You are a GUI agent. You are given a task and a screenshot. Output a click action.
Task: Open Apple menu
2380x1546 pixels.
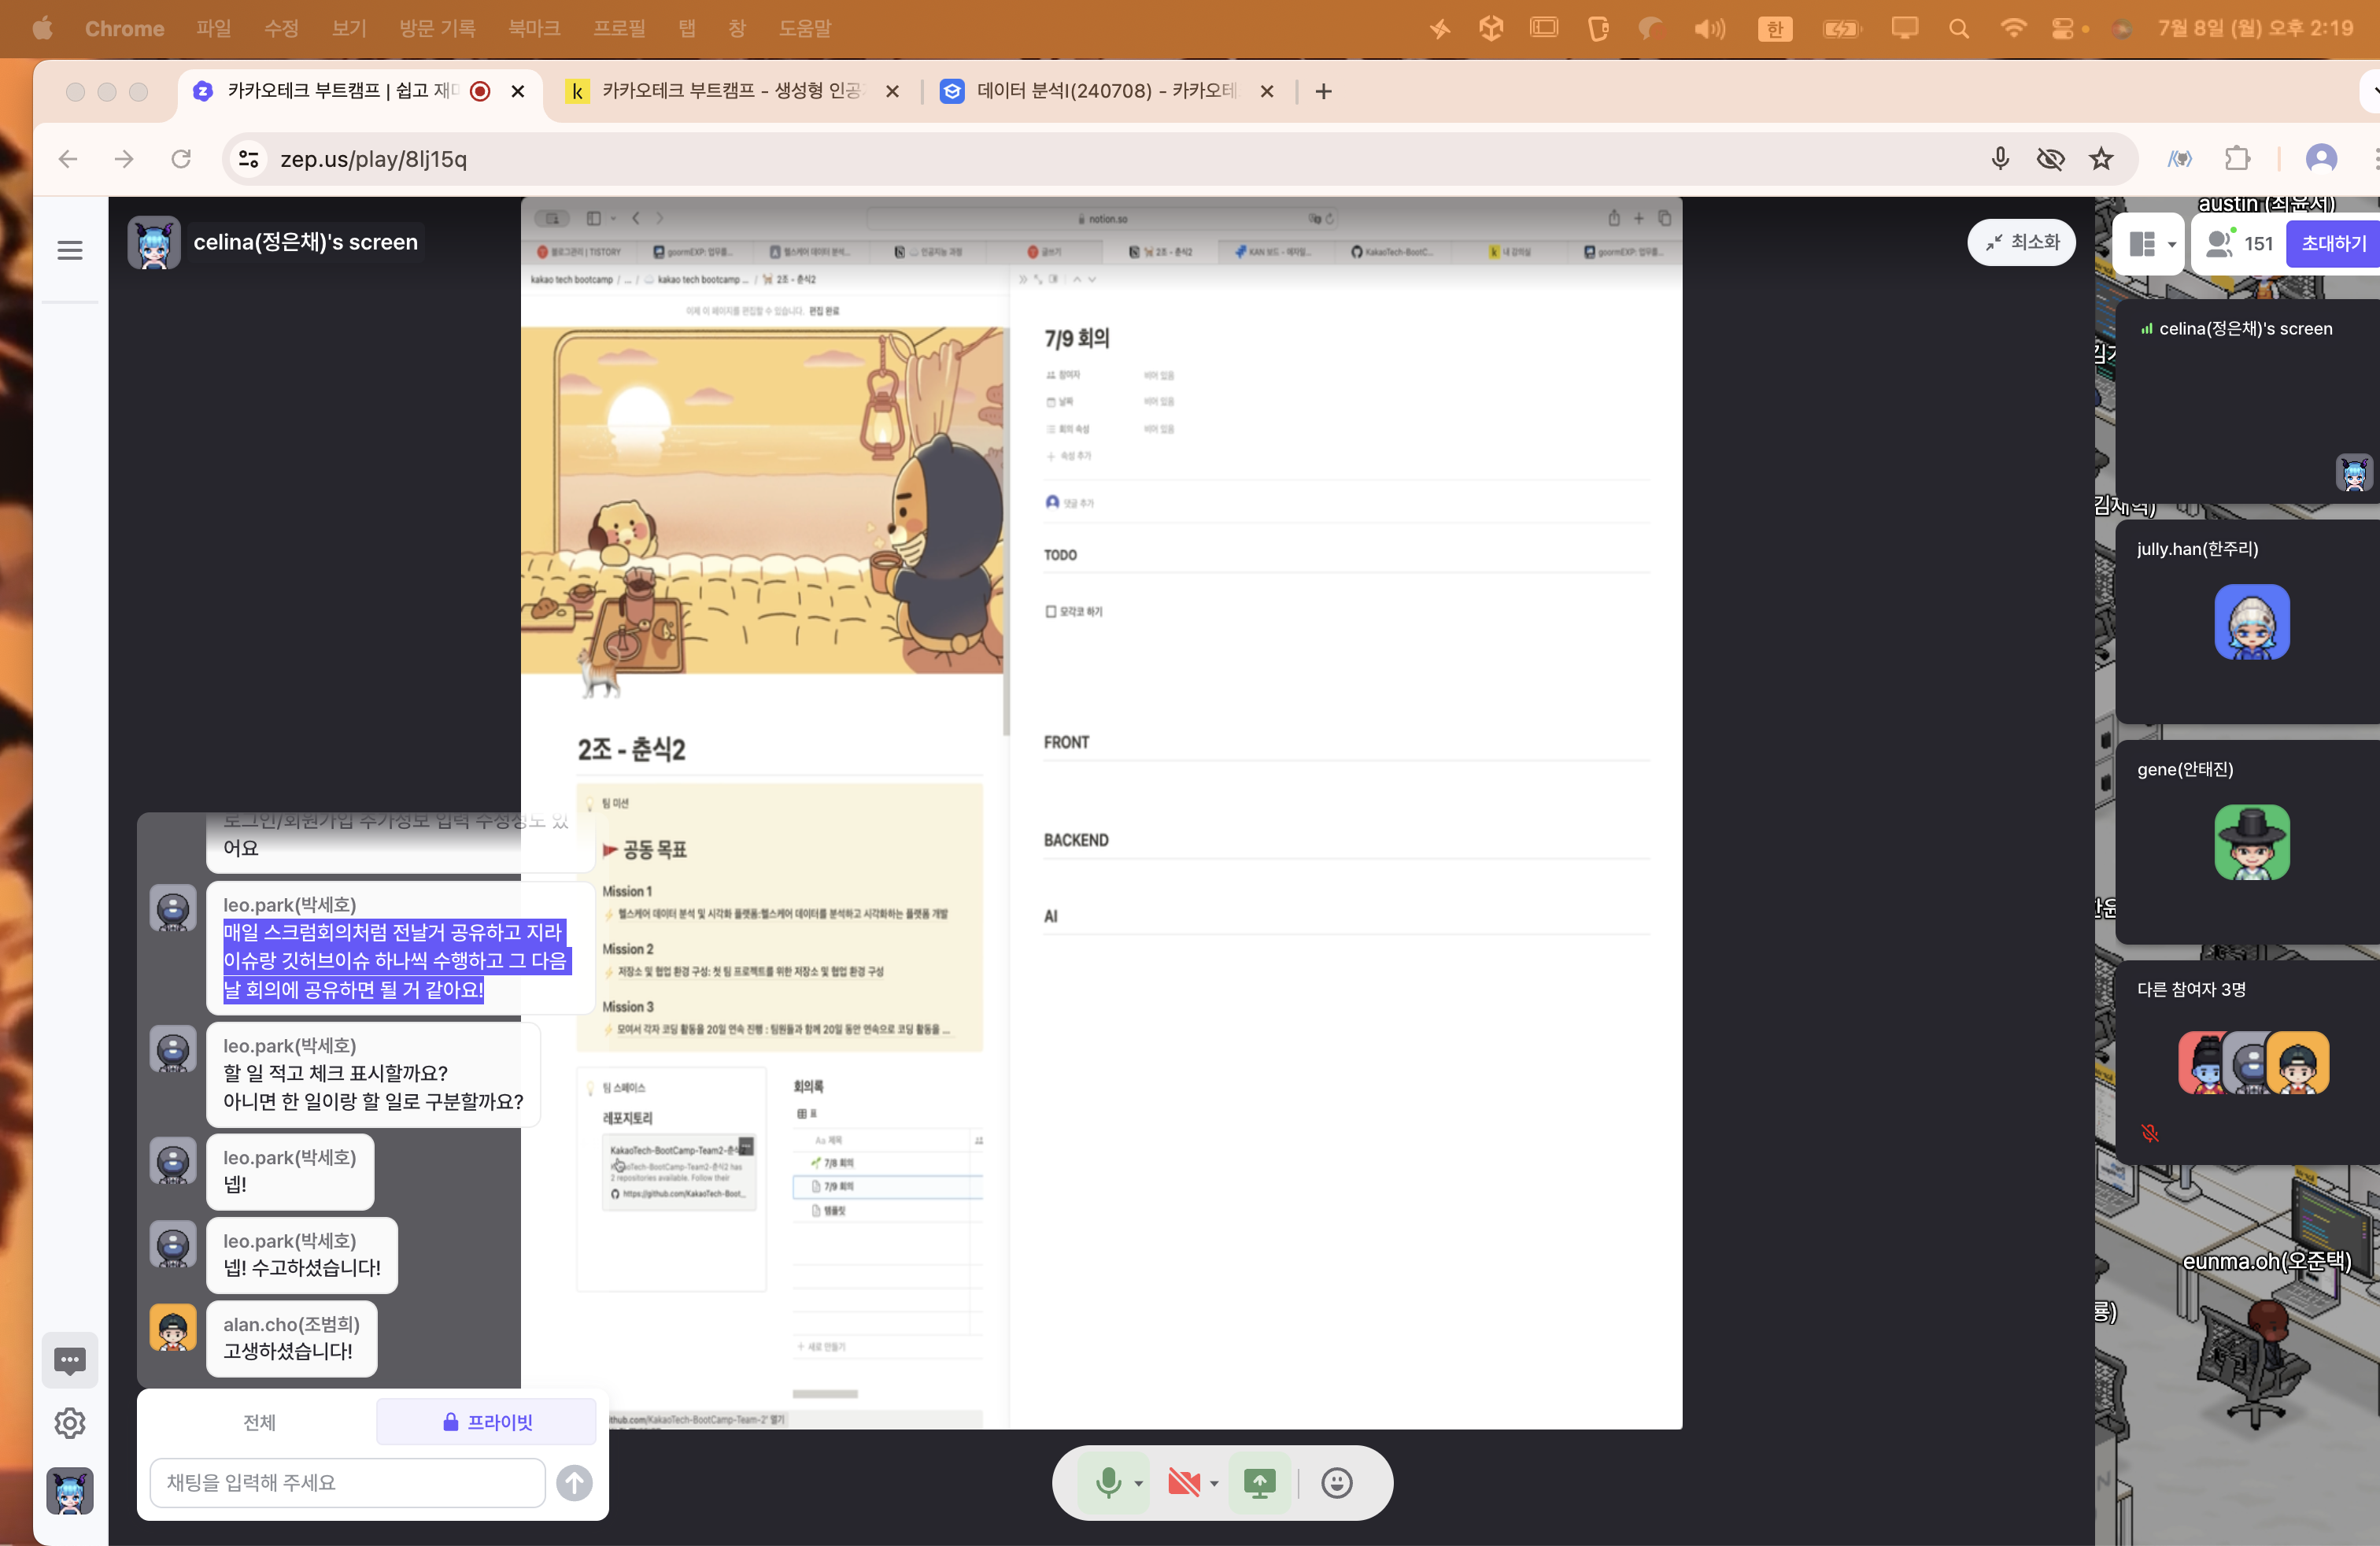pos(42,28)
